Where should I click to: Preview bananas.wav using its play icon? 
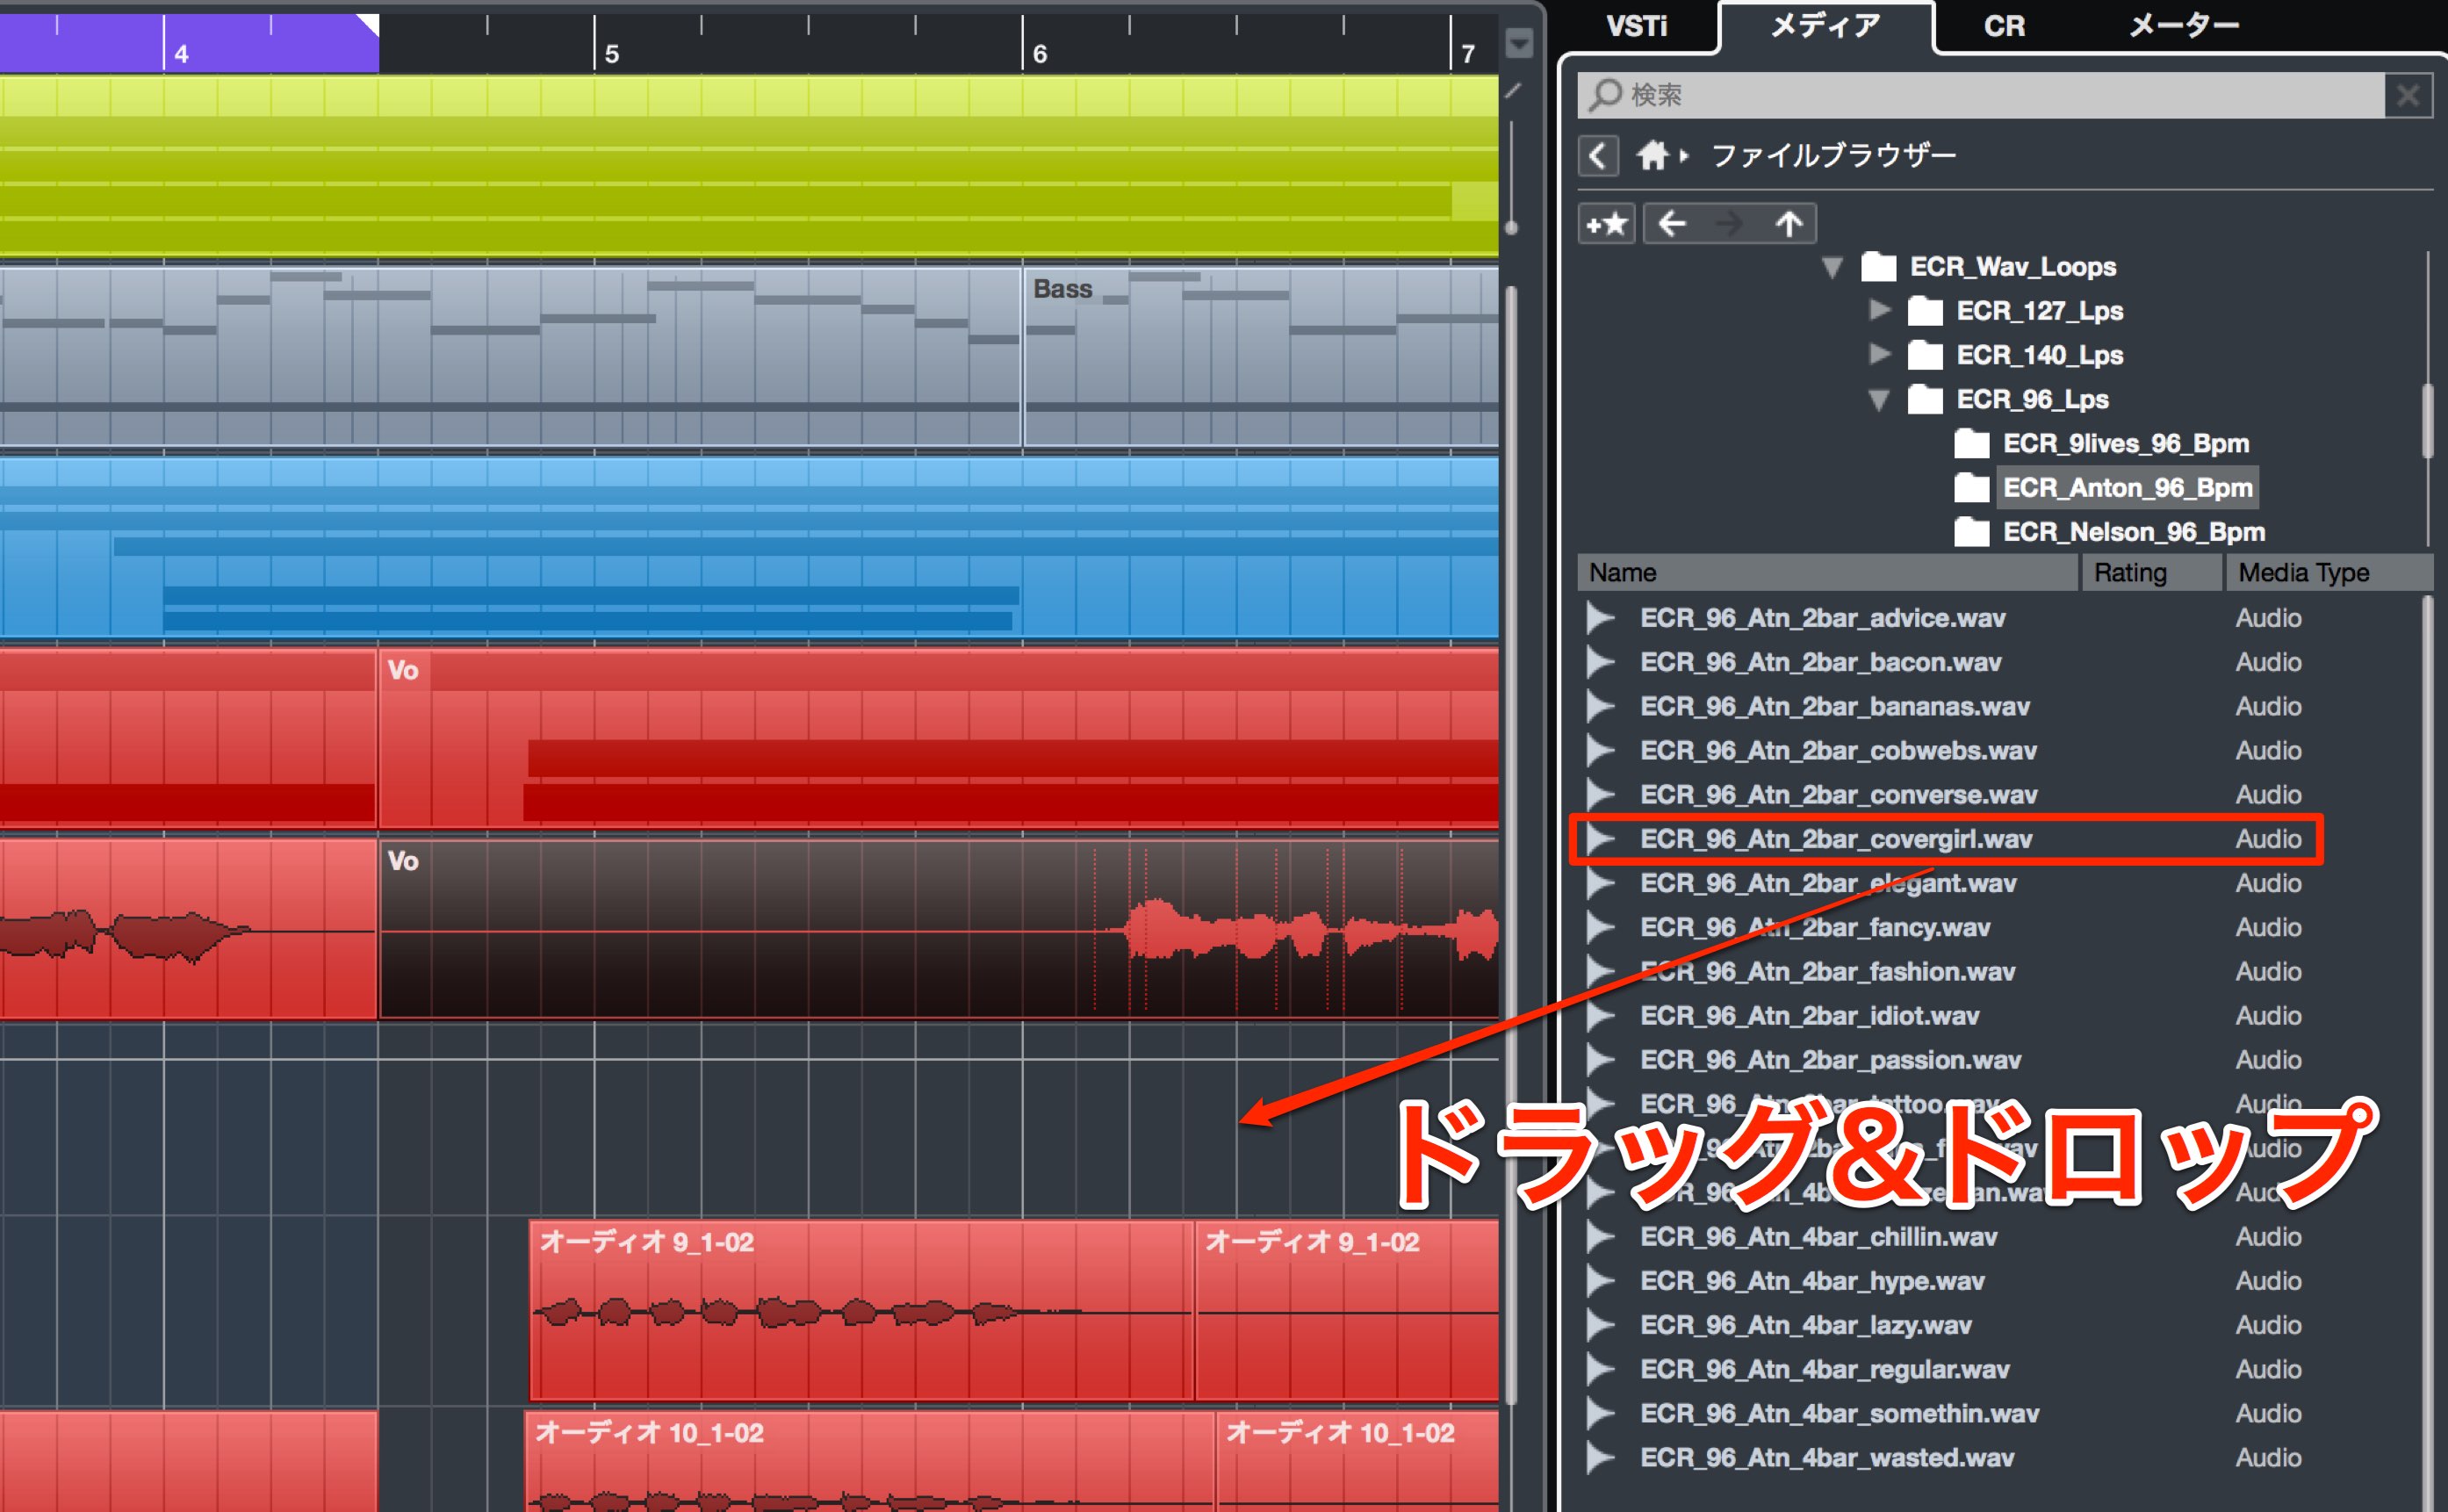1601,706
